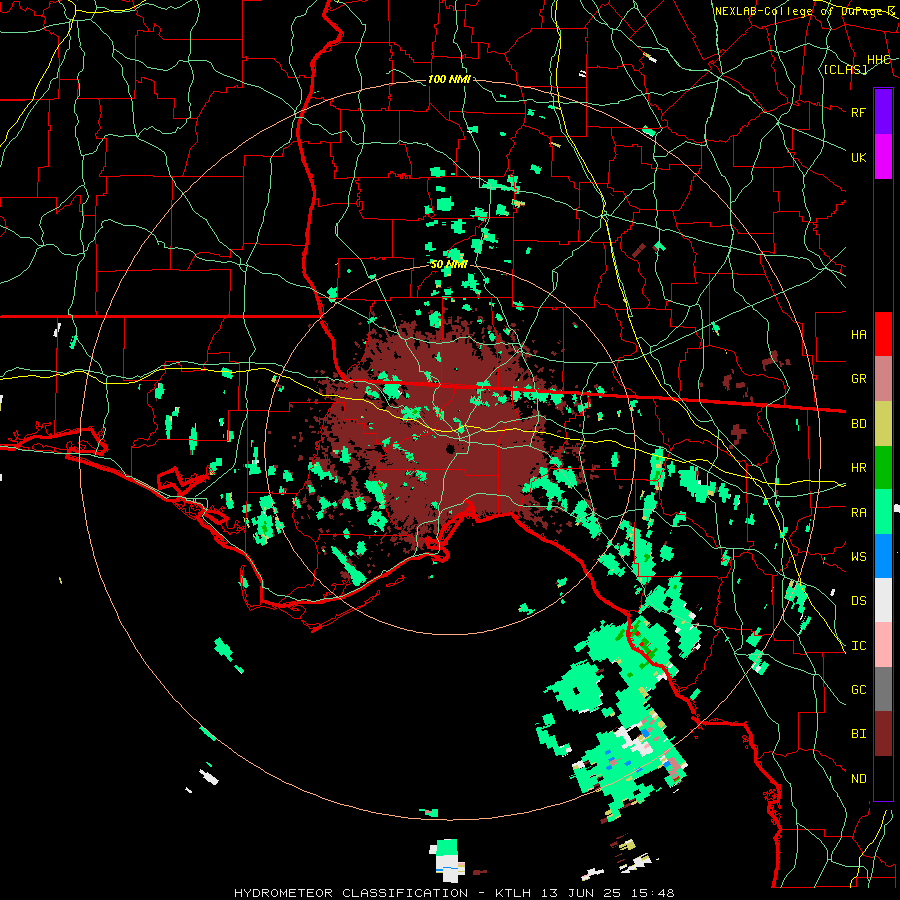Image resolution: width=900 pixels, height=900 pixels.
Task: Click the 100 NMI range ring label
Action: click(x=449, y=79)
